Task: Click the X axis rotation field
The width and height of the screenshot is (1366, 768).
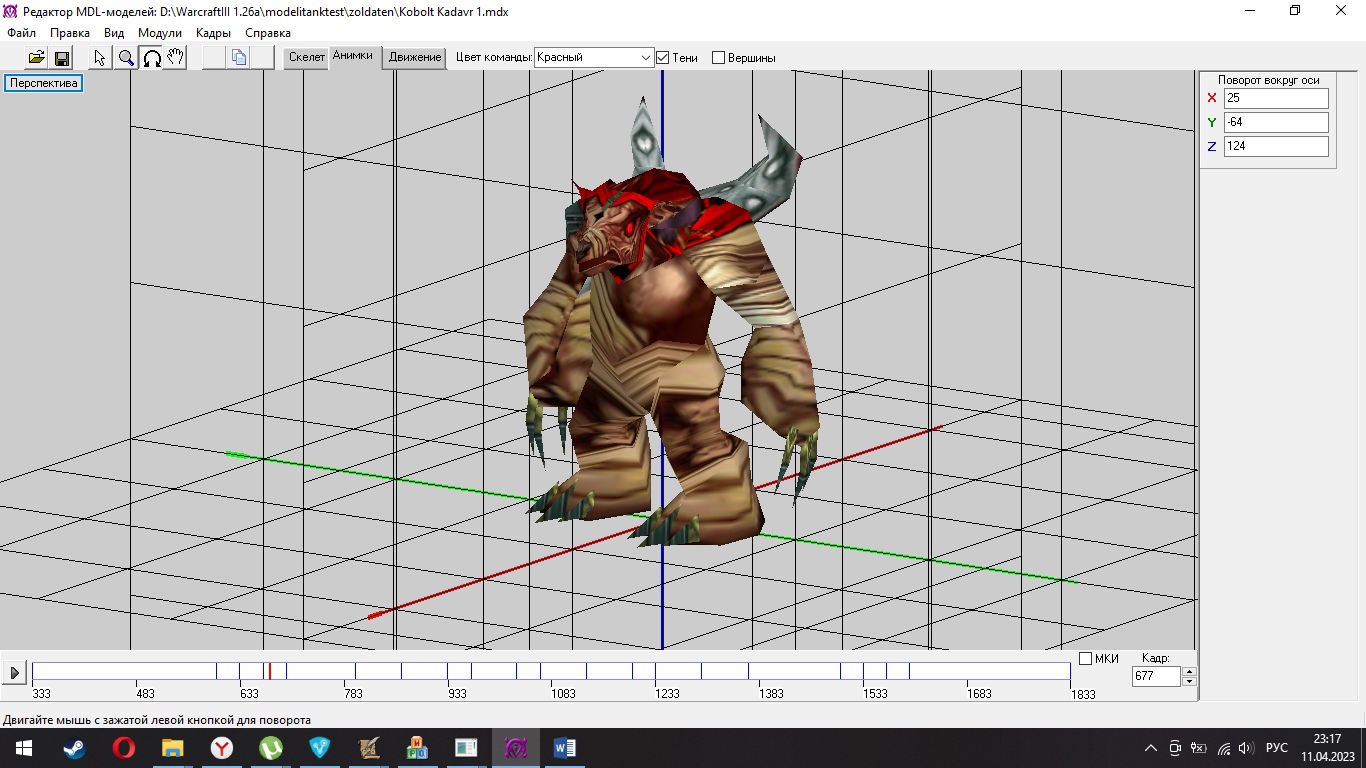Action: click(x=1276, y=98)
